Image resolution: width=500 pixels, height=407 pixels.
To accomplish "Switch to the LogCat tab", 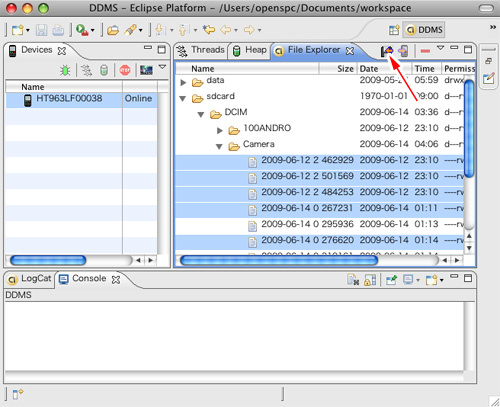I will coord(30,279).
